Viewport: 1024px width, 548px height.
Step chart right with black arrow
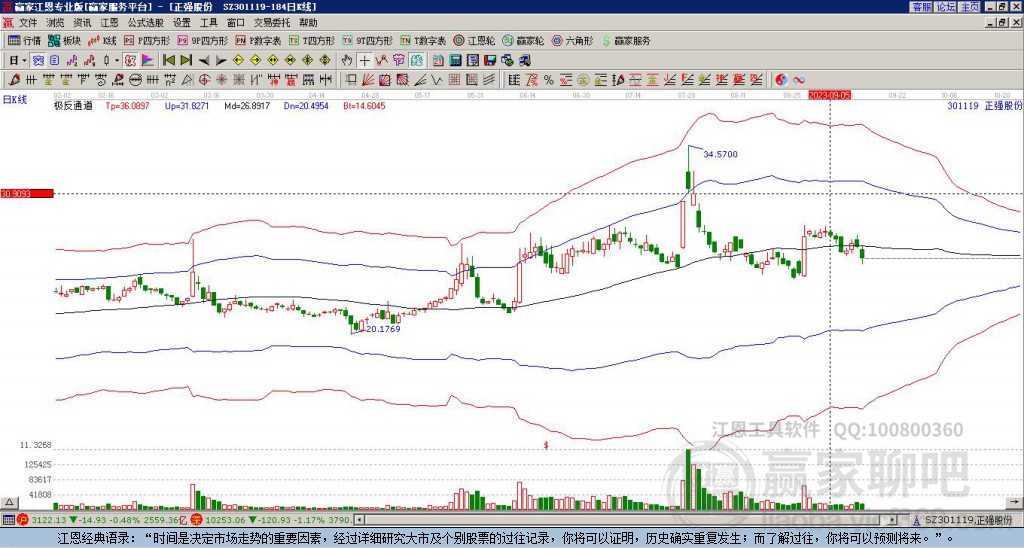pyautogui.click(x=221, y=61)
